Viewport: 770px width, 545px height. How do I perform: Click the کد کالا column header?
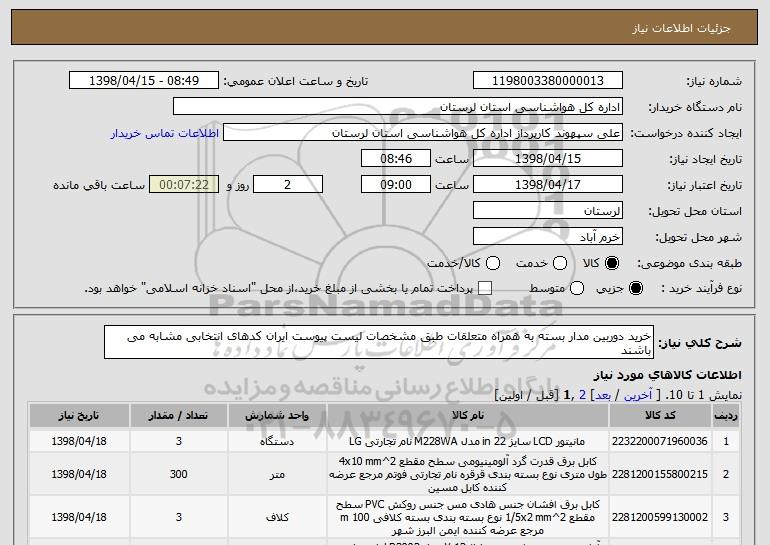pyautogui.click(x=660, y=415)
